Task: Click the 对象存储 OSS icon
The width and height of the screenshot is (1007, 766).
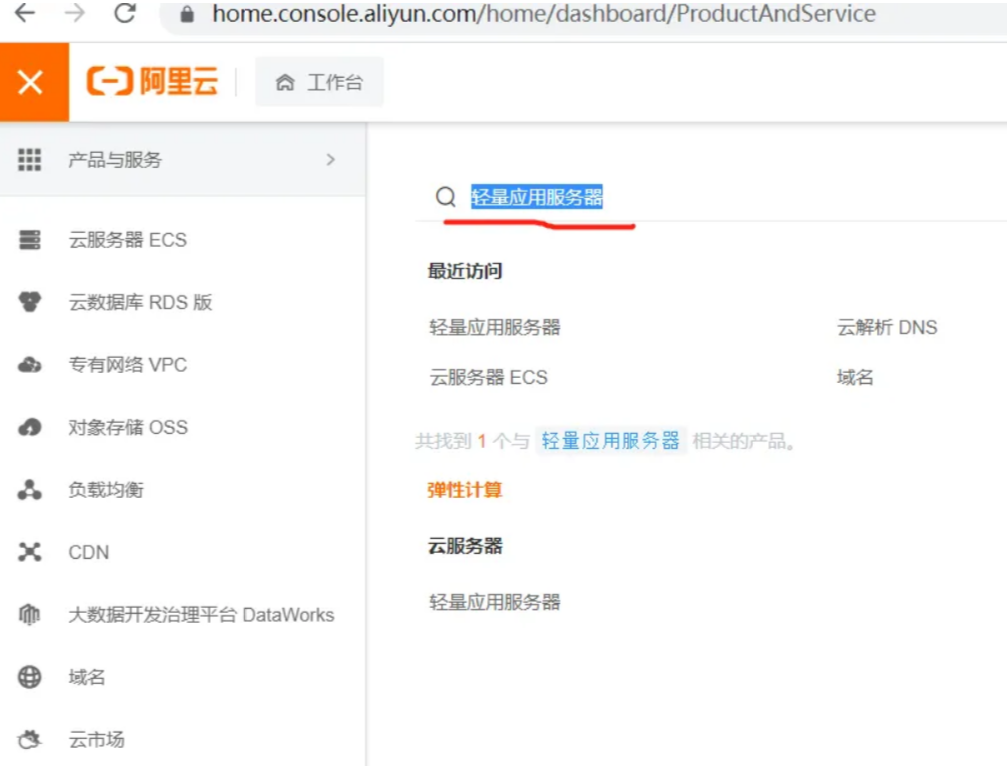Action: click(x=30, y=427)
